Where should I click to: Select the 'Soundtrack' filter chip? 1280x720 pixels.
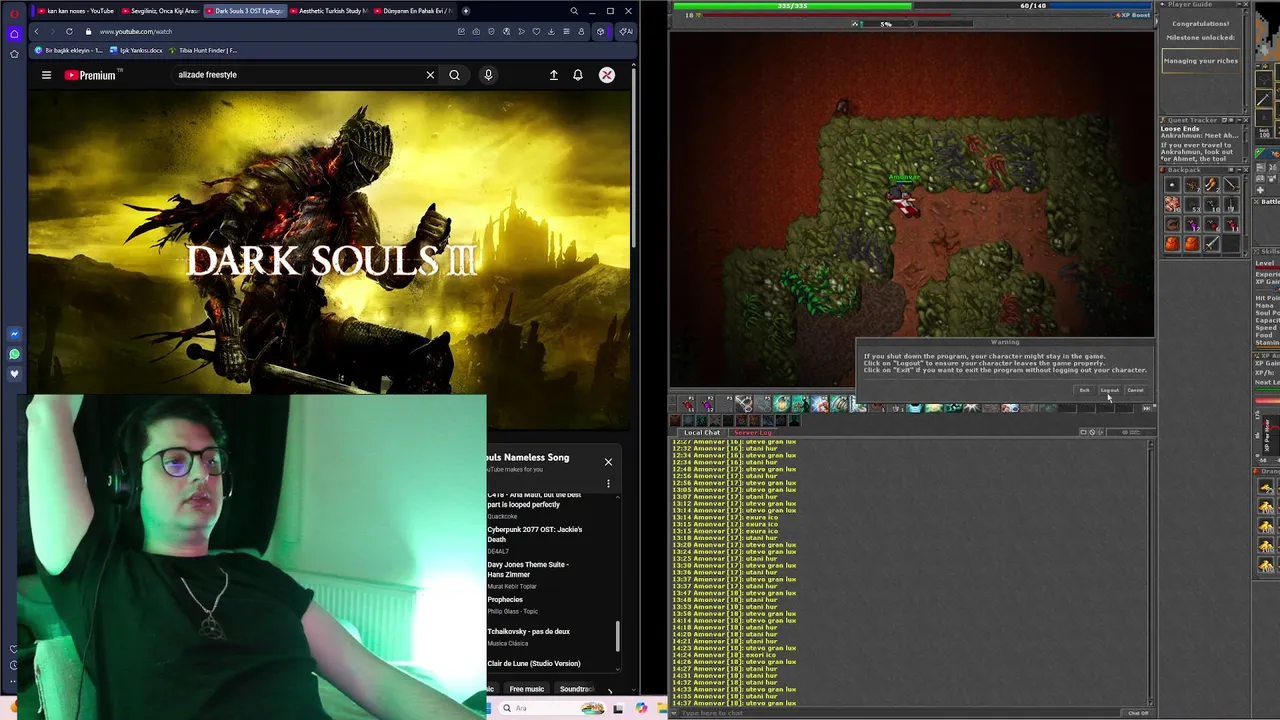pos(577,689)
